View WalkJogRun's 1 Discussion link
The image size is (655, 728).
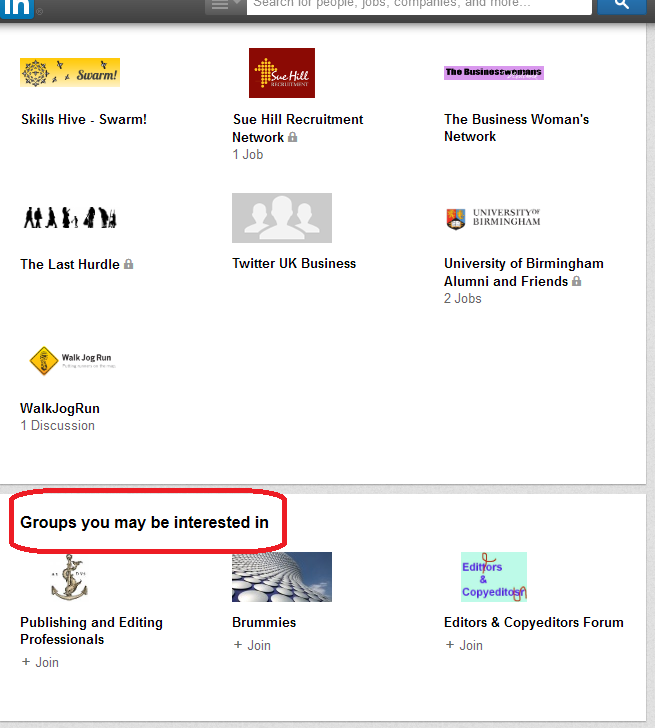[x=58, y=425]
